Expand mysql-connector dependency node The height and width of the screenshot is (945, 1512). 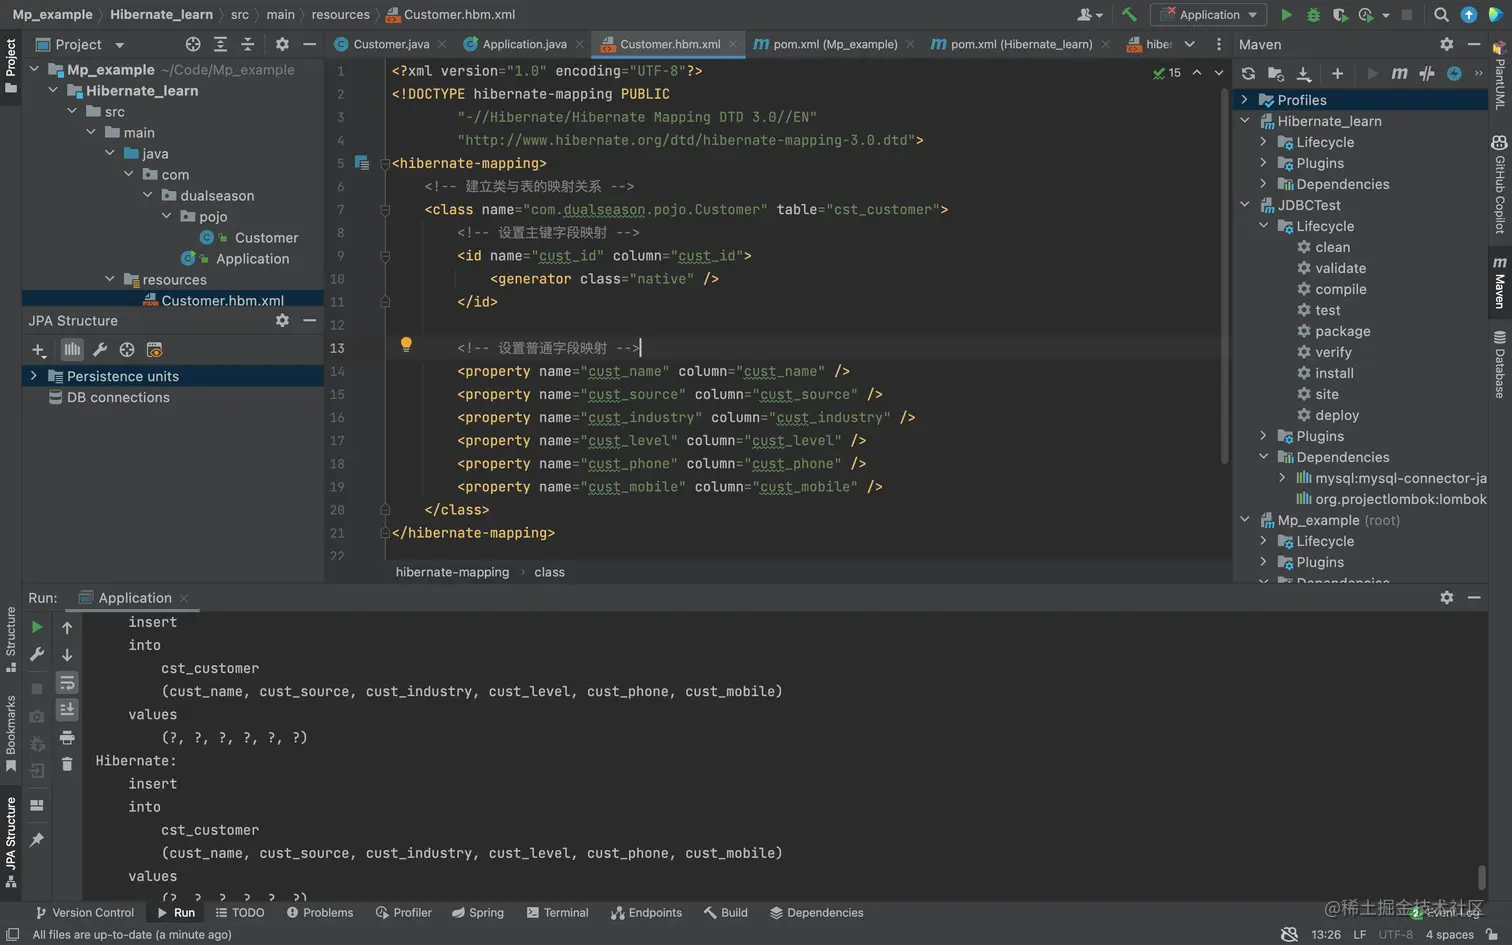pyautogui.click(x=1282, y=478)
